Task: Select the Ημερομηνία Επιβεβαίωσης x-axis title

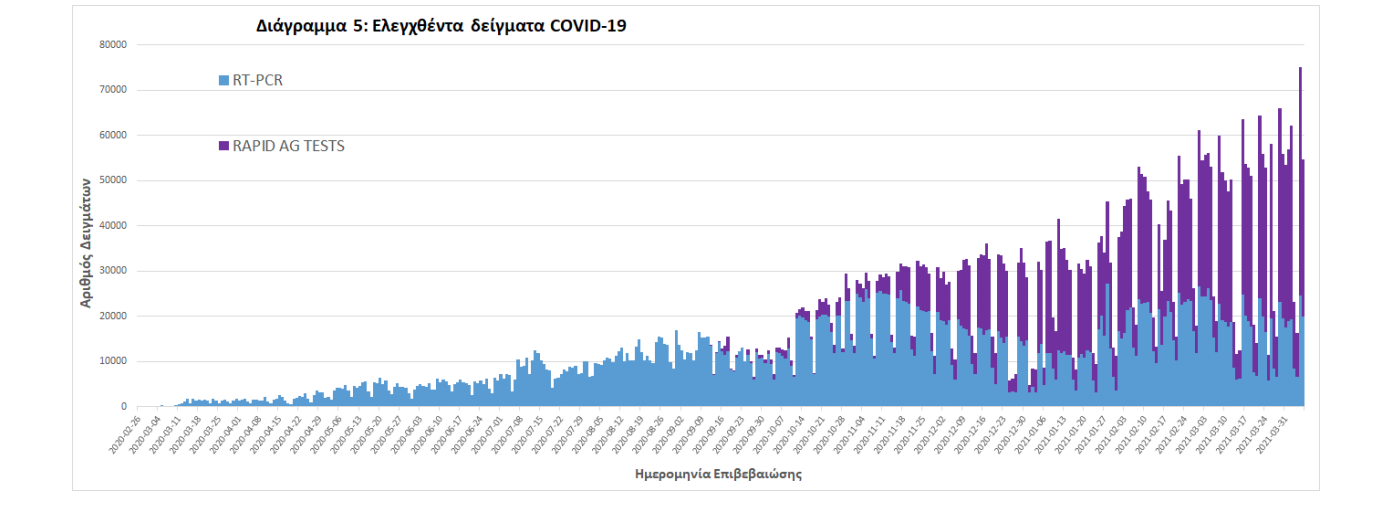Action: pyautogui.click(x=718, y=474)
